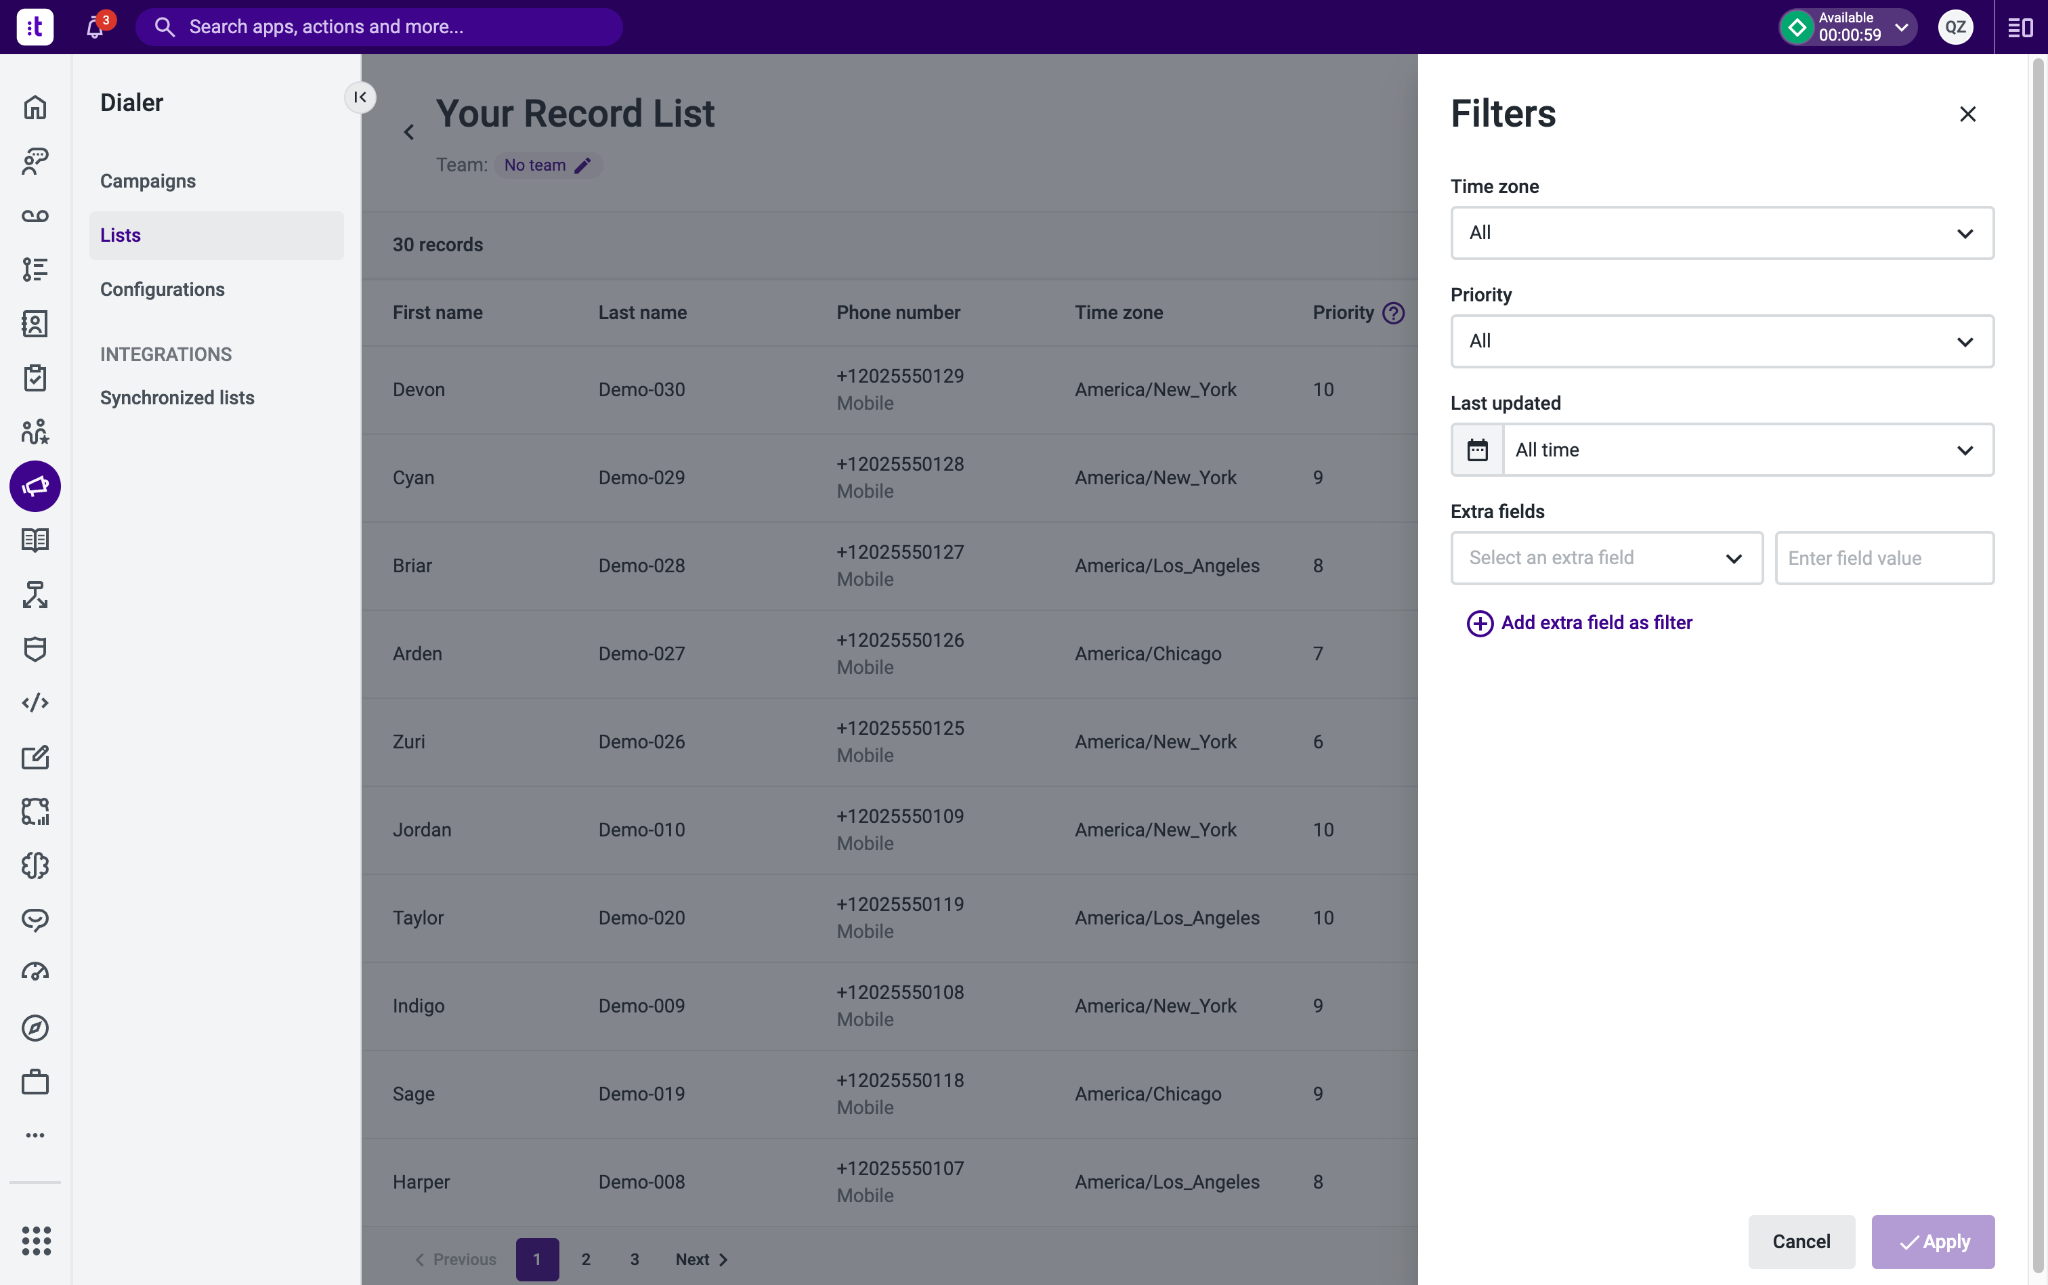
Task: Open the notifications bell
Action: click(x=96, y=27)
